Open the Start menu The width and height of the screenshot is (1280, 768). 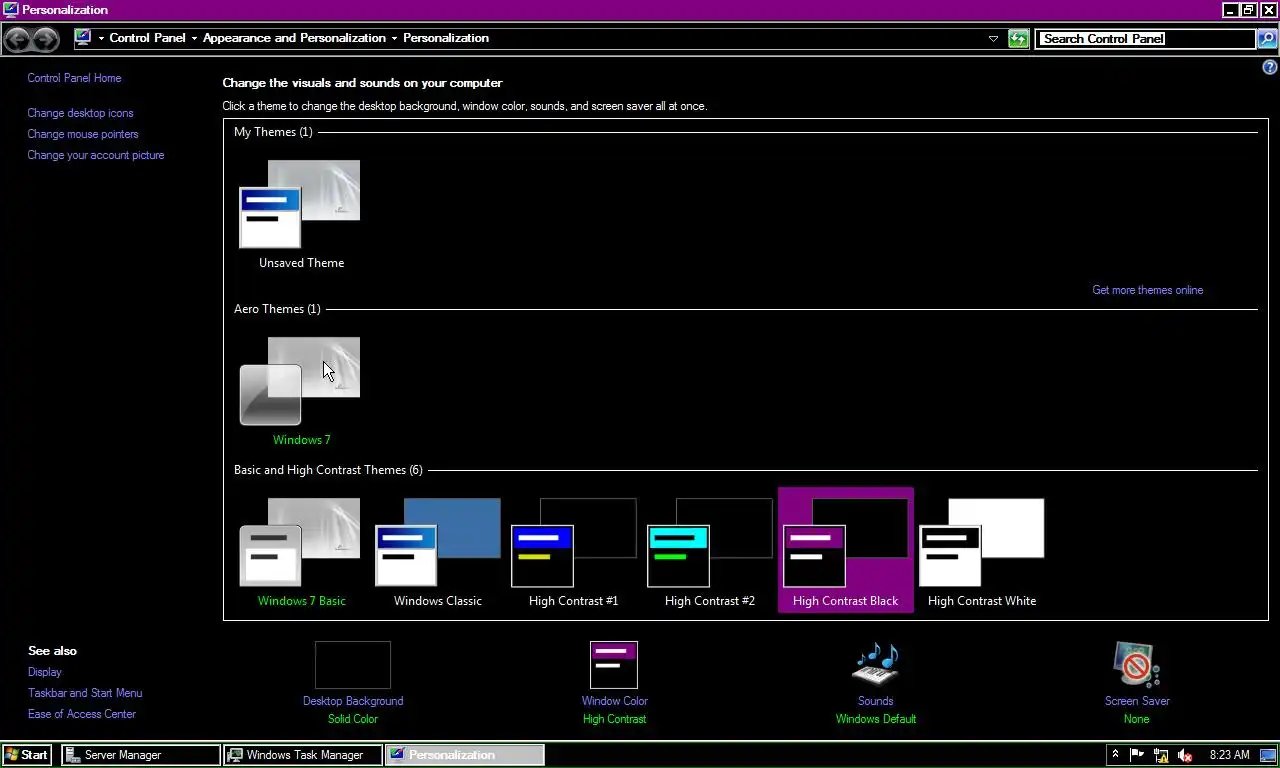tap(27, 755)
